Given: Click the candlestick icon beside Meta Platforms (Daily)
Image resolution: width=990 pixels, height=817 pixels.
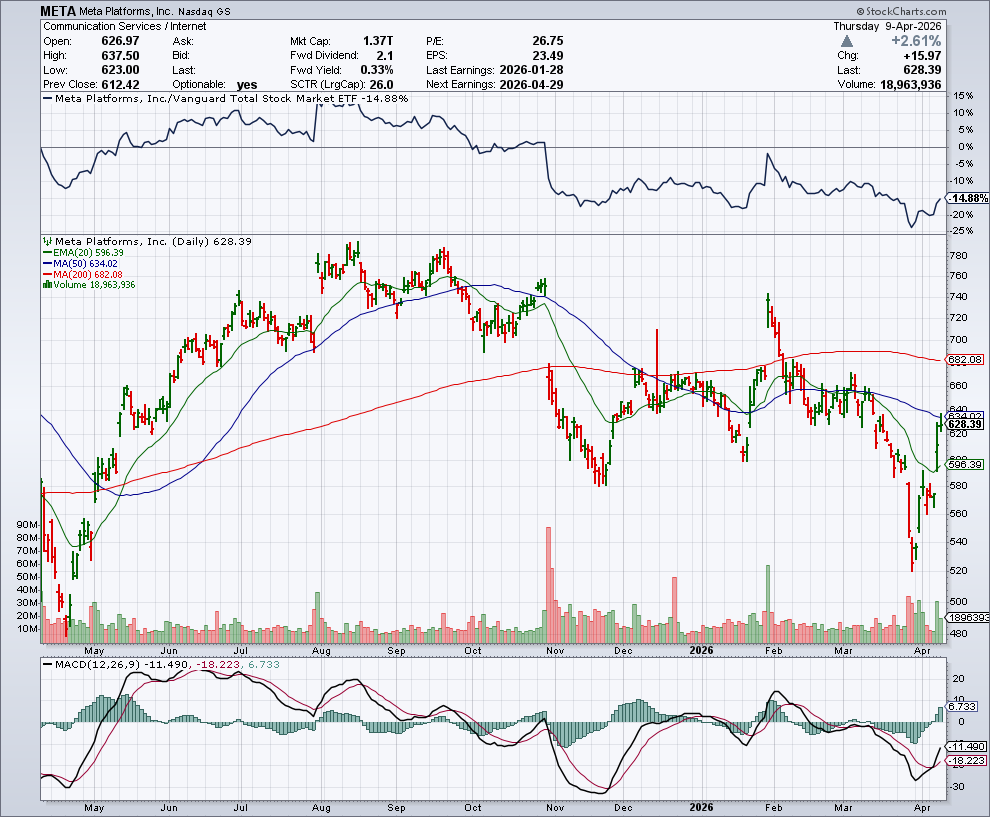Looking at the screenshot, I should (x=47, y=241).
